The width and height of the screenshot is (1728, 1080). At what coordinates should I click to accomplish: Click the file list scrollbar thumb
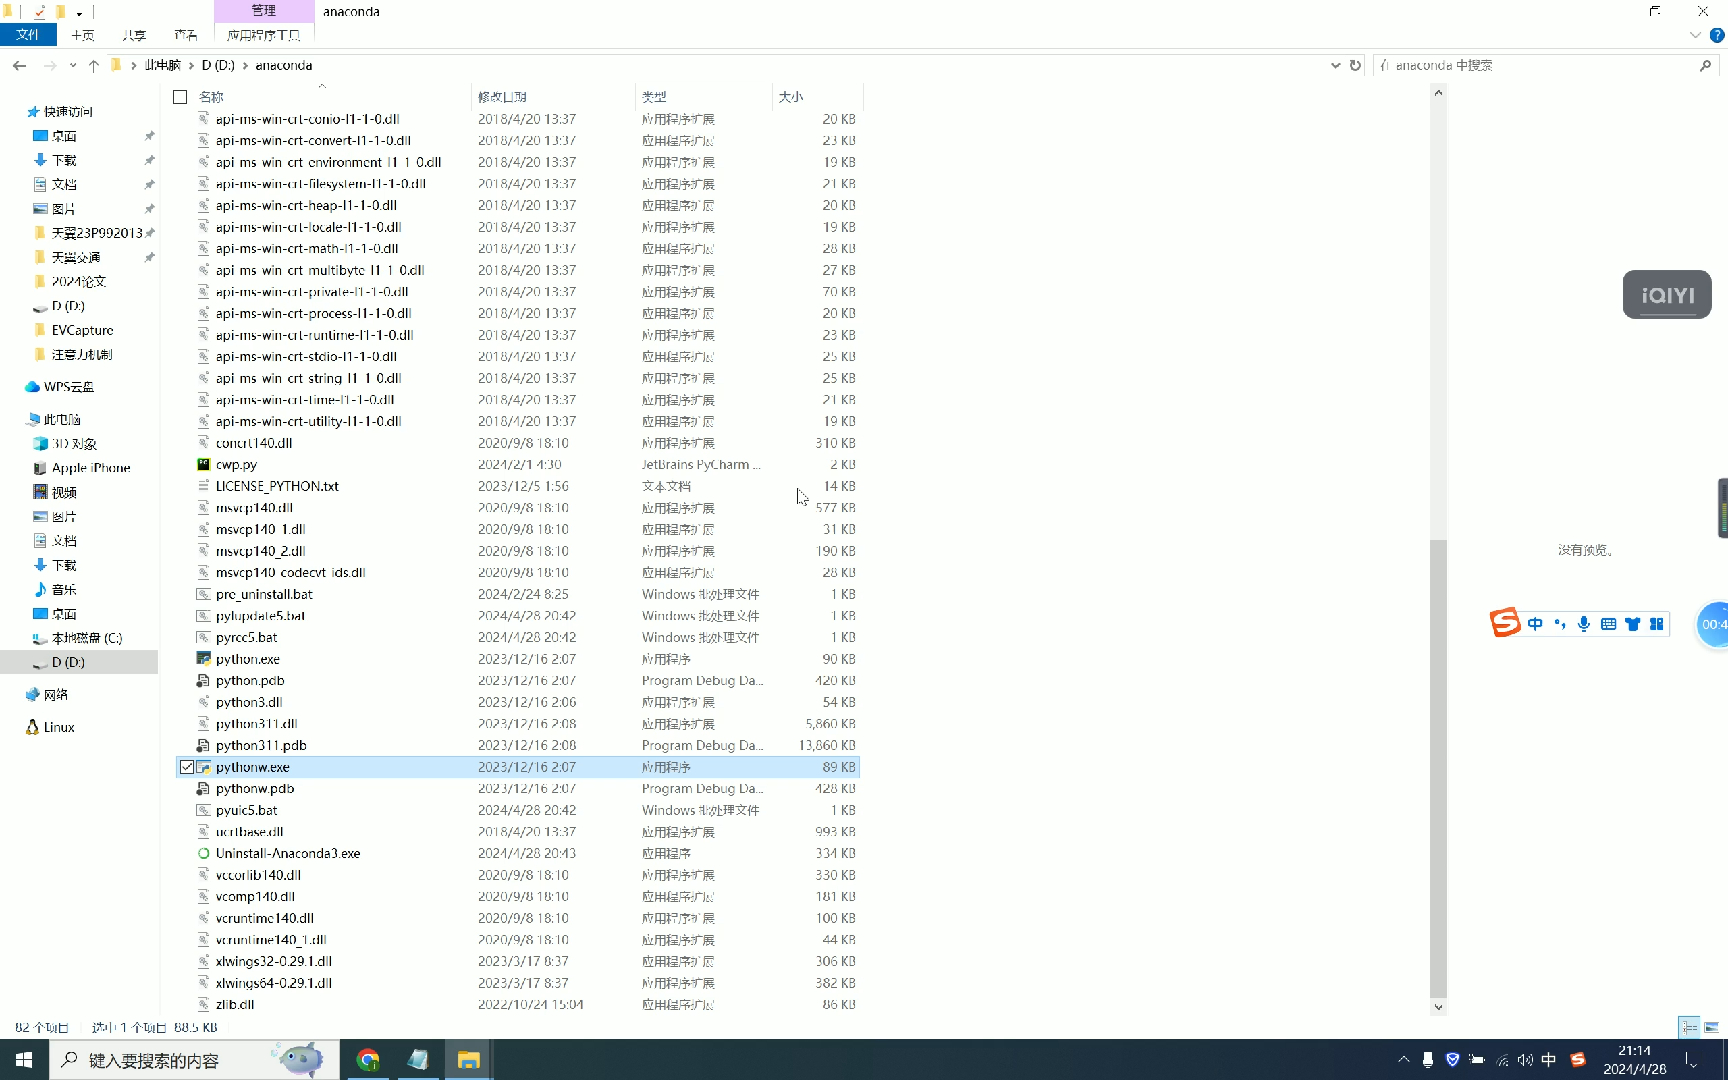[1438, 768]
